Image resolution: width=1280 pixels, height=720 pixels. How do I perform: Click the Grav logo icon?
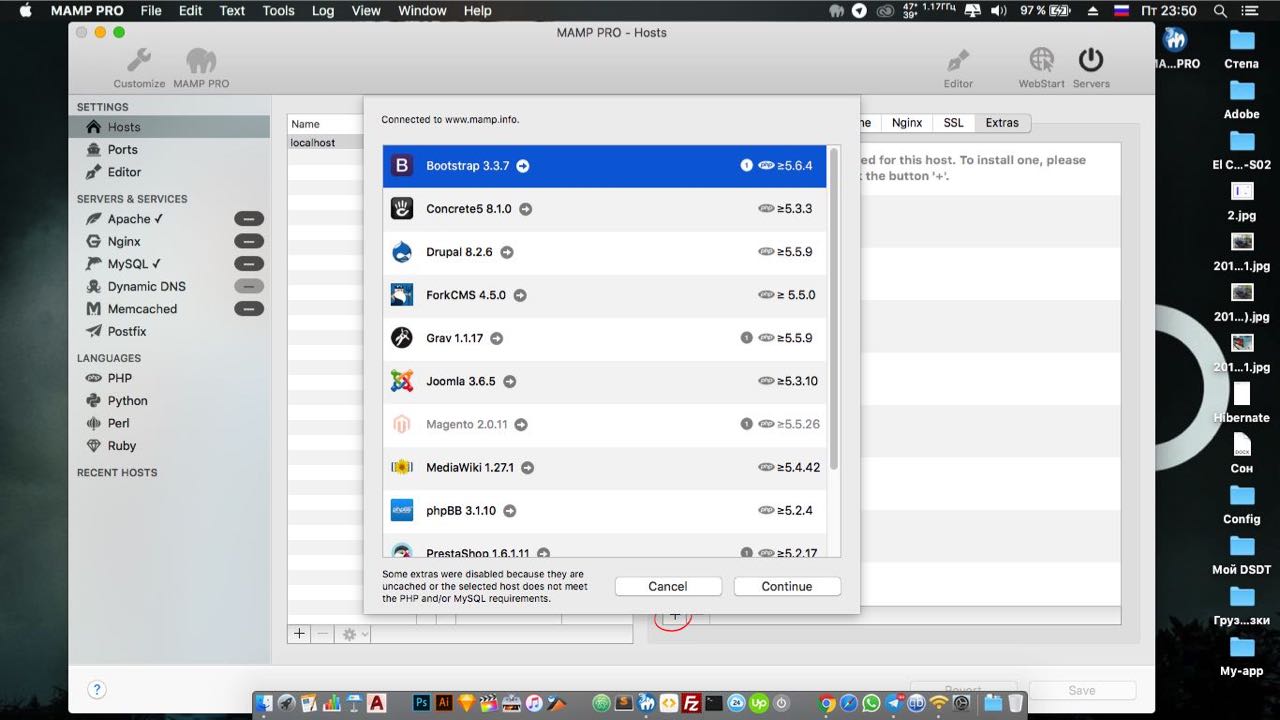point(402,338)
